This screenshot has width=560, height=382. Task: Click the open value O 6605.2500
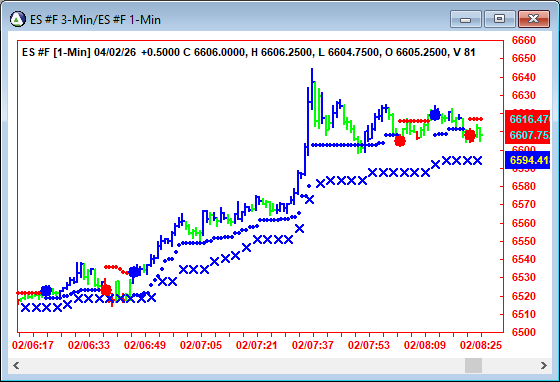[x=416, y=52]
